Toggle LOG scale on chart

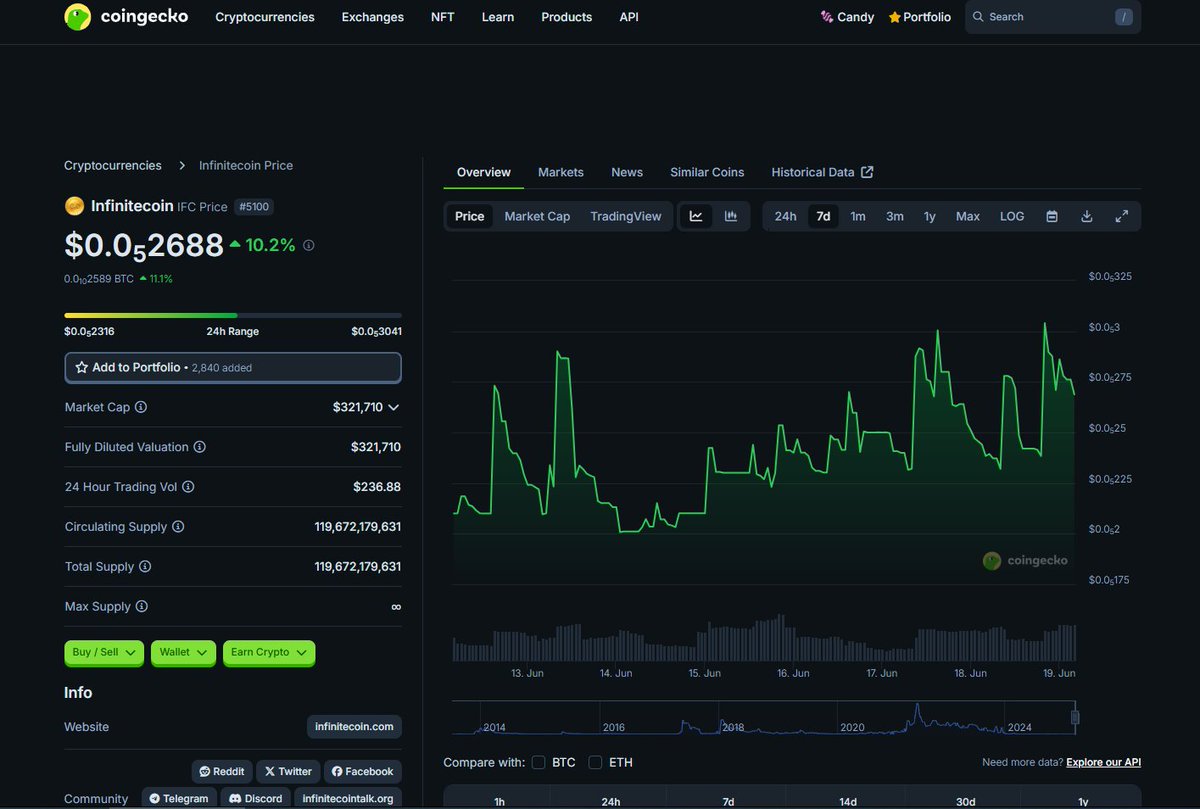coord(1012,216)
